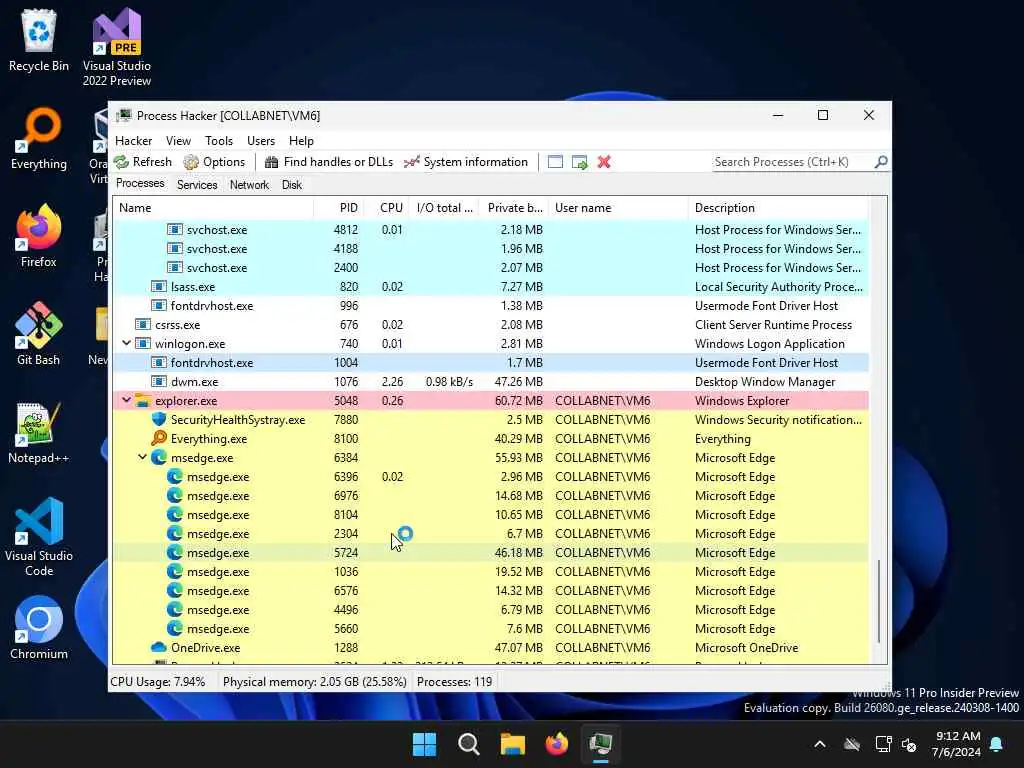Click CPU Usage in the status bar

tap(157, 682)
